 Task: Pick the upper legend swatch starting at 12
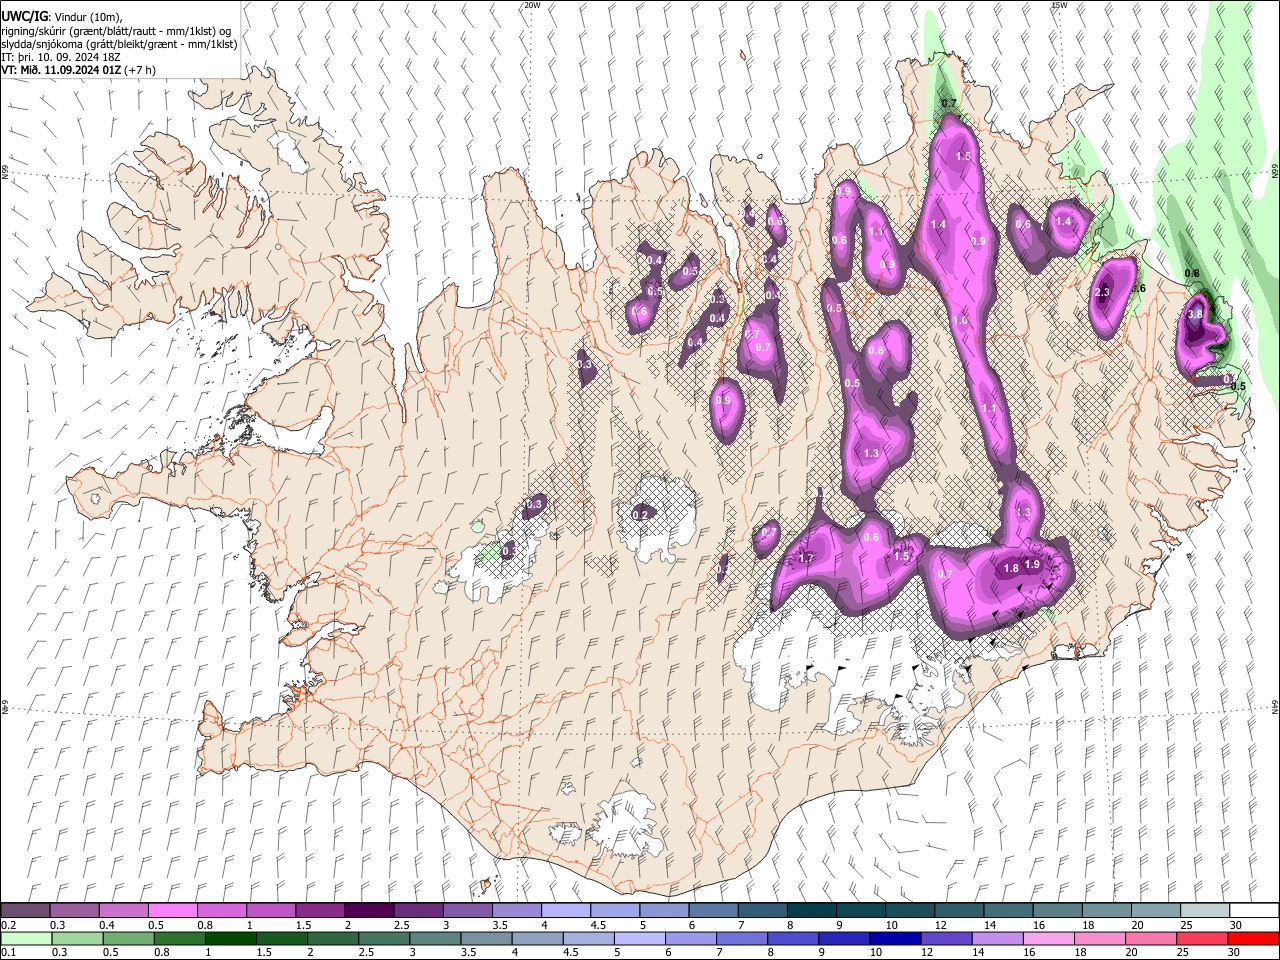[958, 910]
